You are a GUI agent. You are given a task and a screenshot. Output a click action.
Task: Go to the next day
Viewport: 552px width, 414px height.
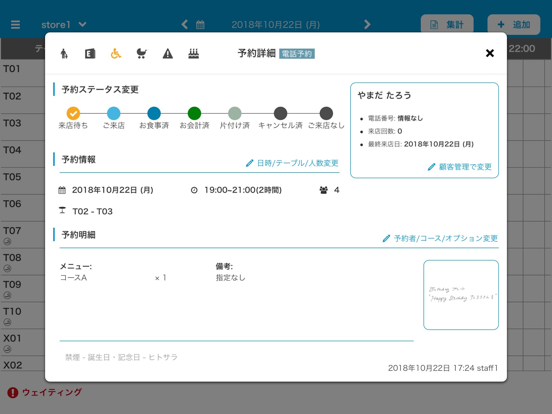(x=367, y=24)
